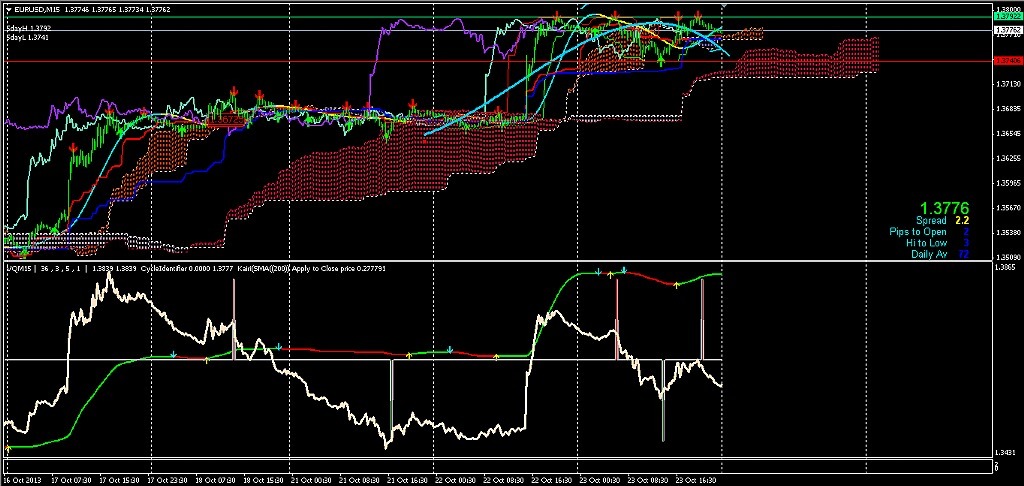This screenshot has width=1024, height=486.
Task: Click the 16 Oct 2013 date label
Action: 21,480
